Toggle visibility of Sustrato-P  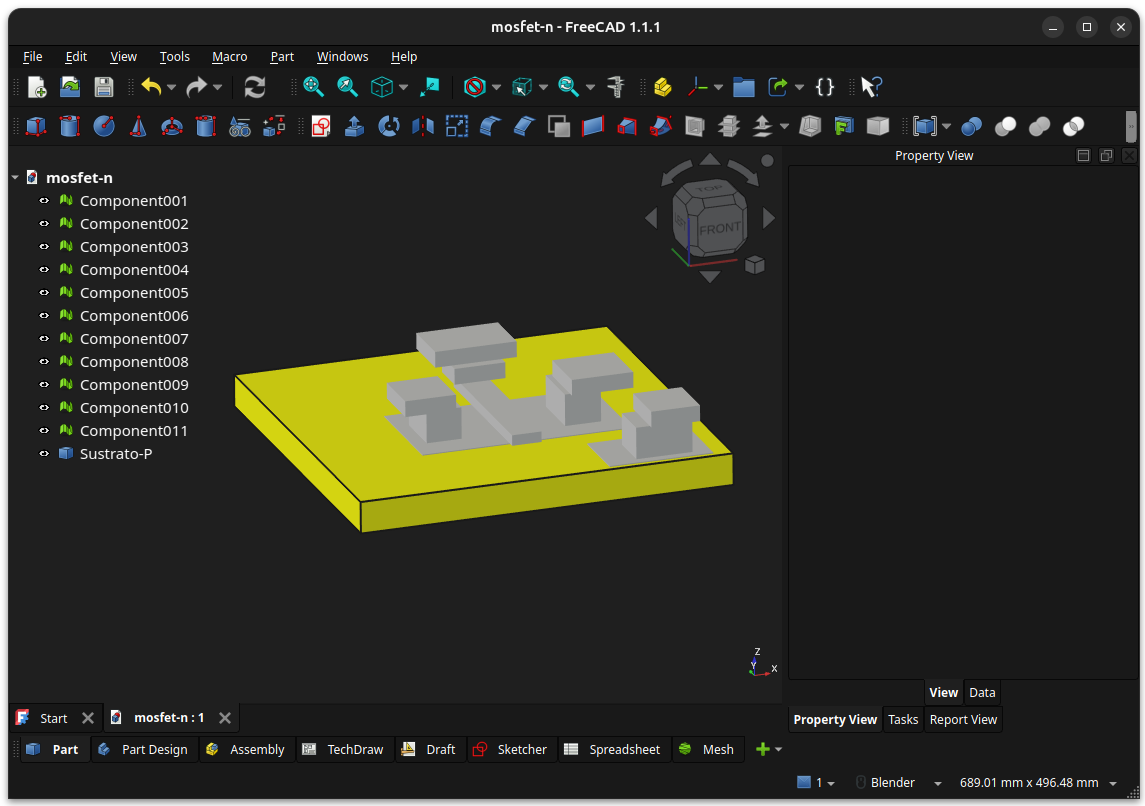pyautogui.click(x=44, y=453)
